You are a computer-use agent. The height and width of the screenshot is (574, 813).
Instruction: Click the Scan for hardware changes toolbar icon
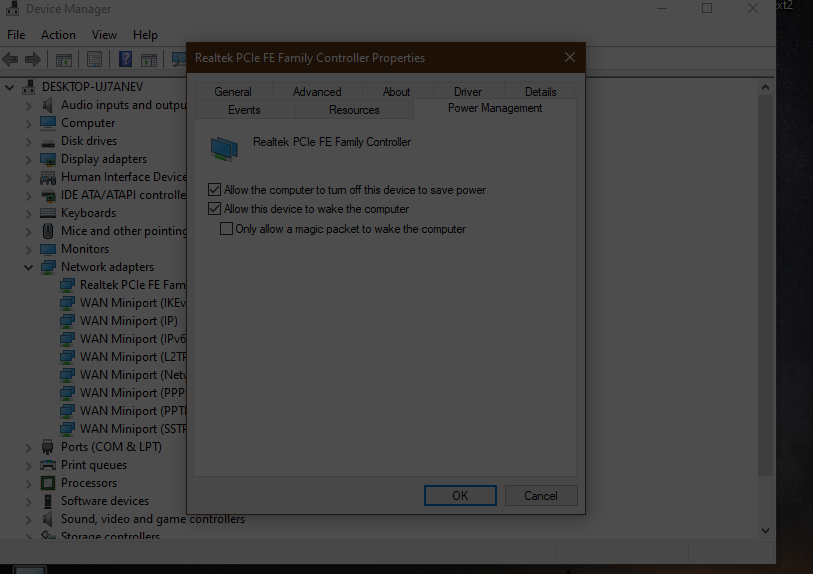point(178,59)
